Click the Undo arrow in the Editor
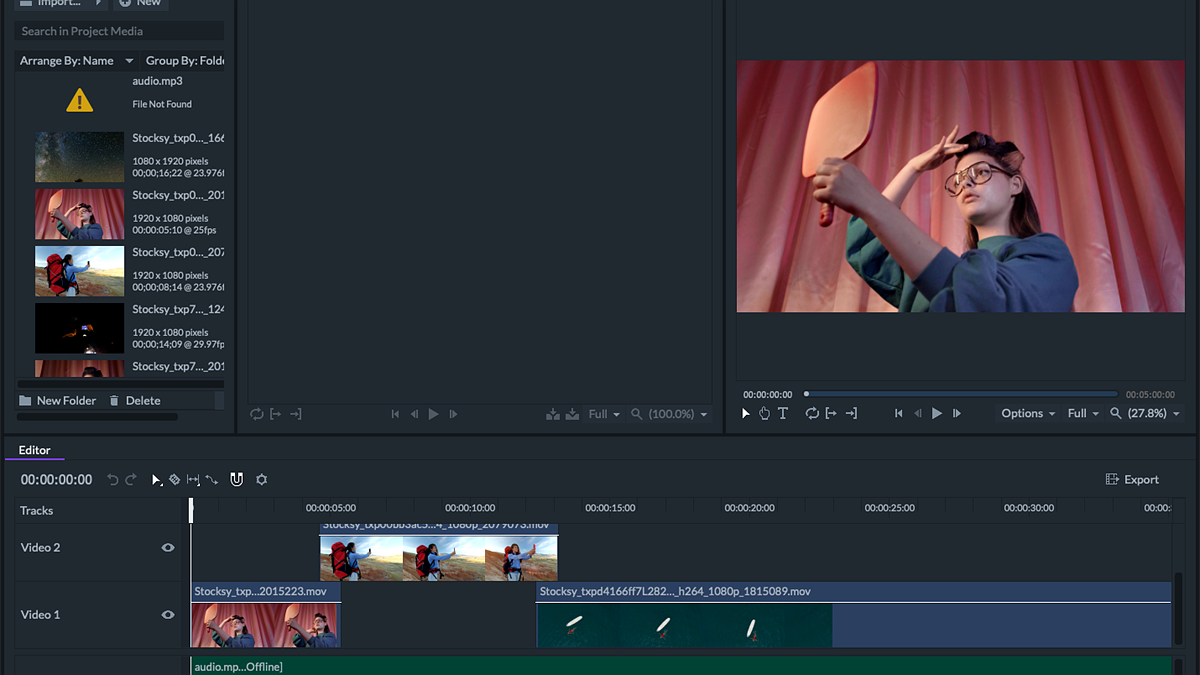The width and height of the screenshot is (1200, 675). (112, 480)
